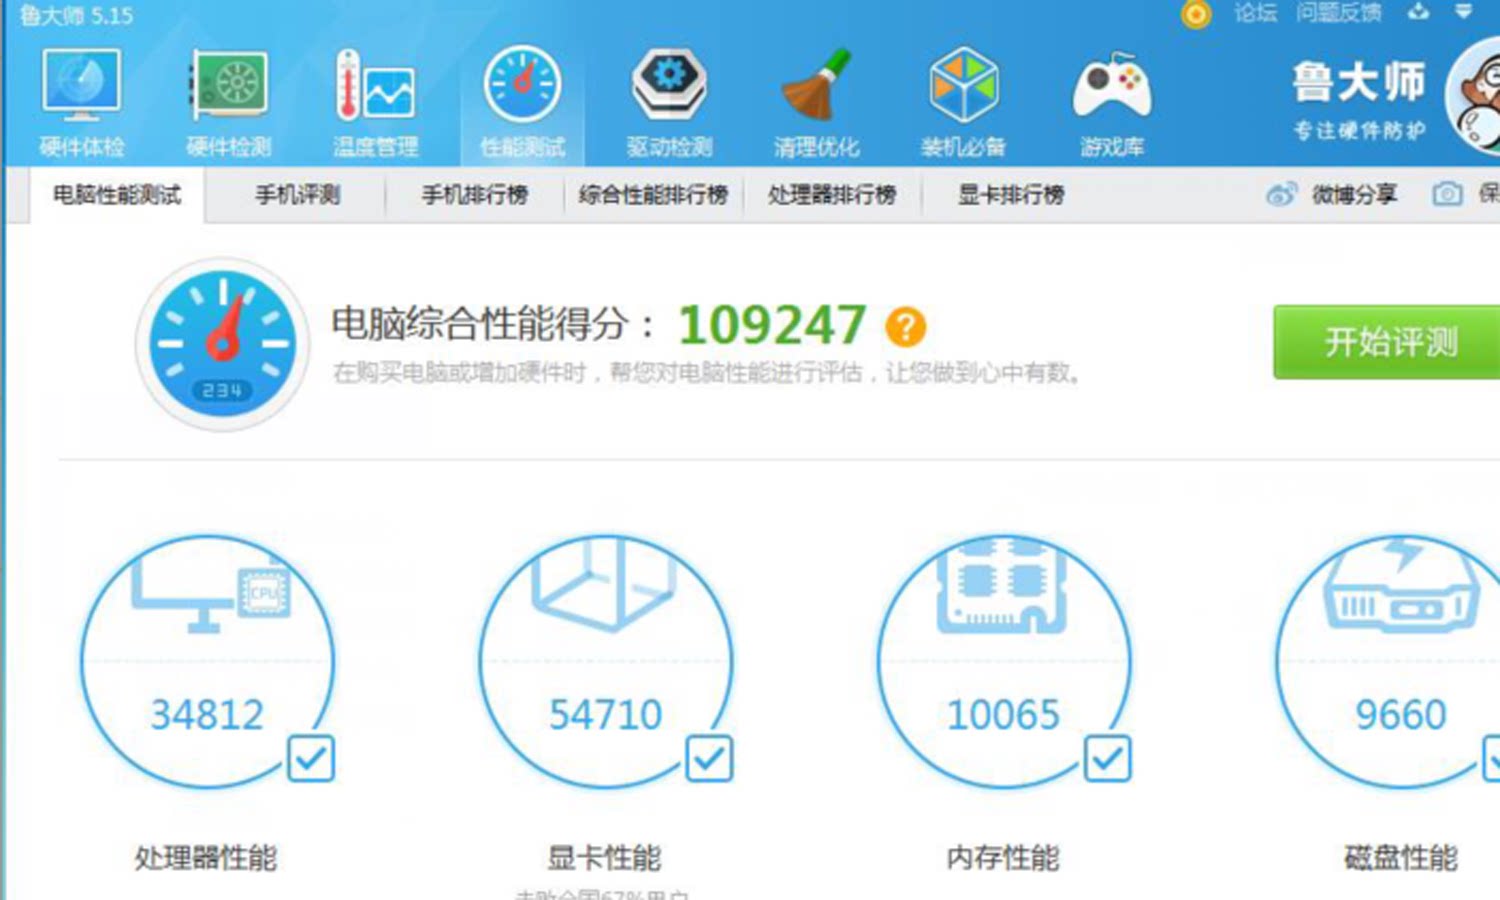1500x900 pixels.
Task: Click the 鲁大师 5.15 window title
Action: click(76, 15)
